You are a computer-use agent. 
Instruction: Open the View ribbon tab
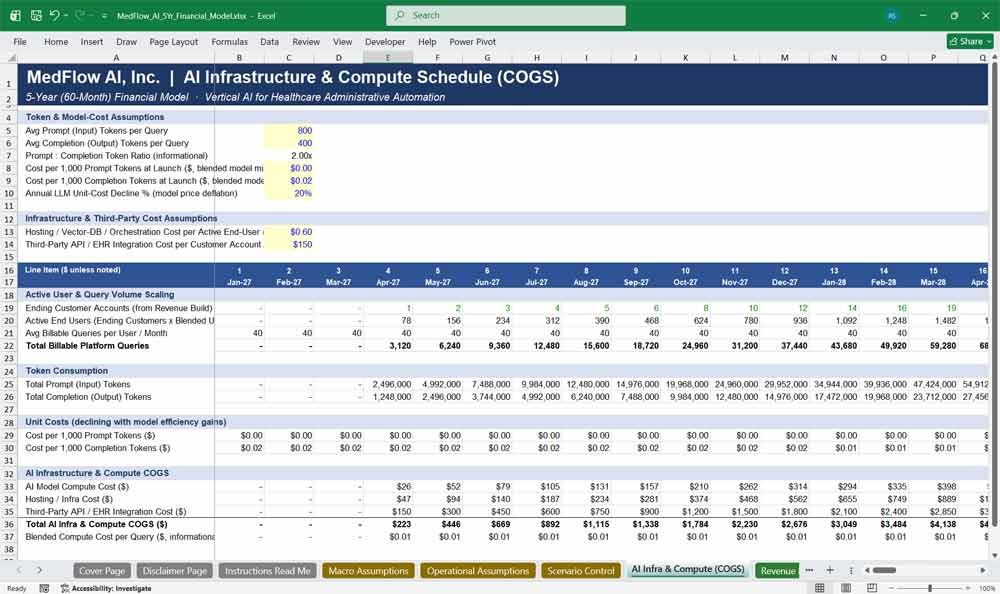[x=342, y=41]
